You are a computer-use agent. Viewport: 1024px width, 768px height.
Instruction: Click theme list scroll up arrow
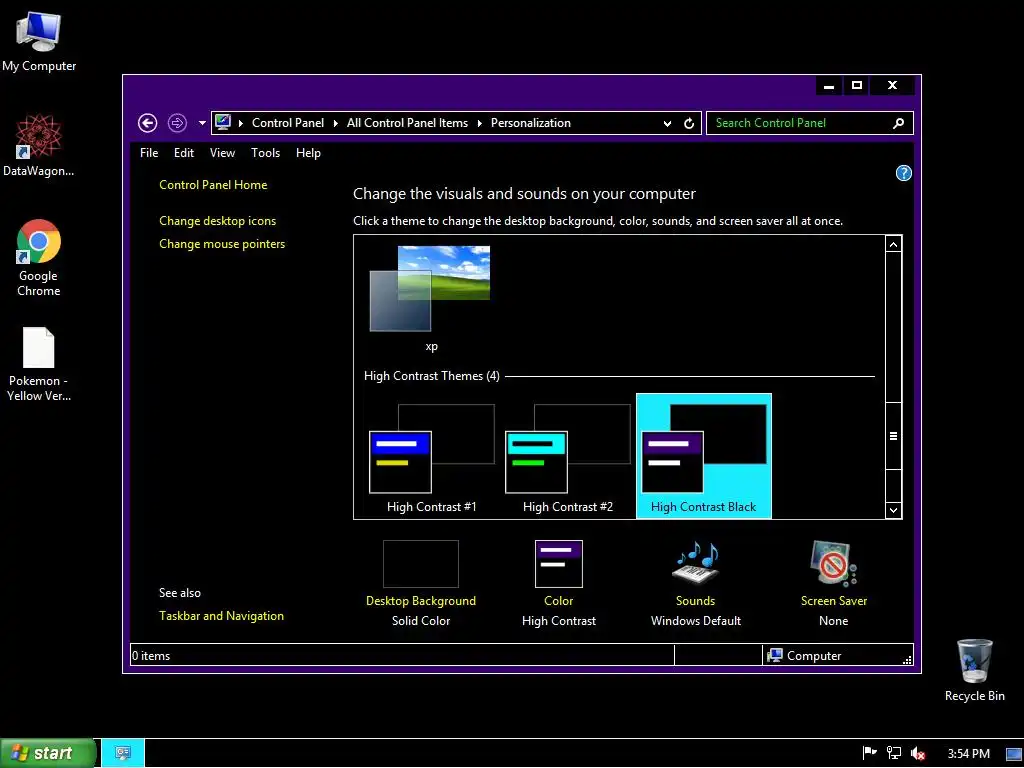[x=893, y=244]
